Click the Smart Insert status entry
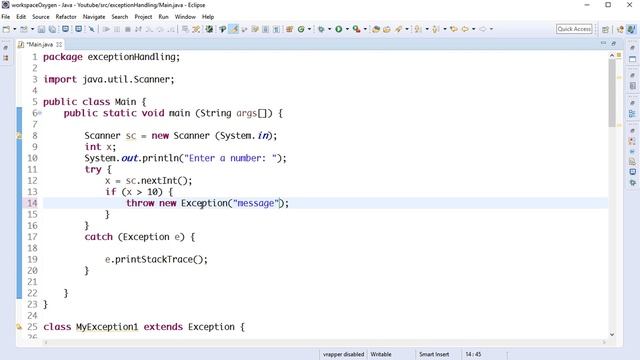640x360 pixels. [434, 354]
